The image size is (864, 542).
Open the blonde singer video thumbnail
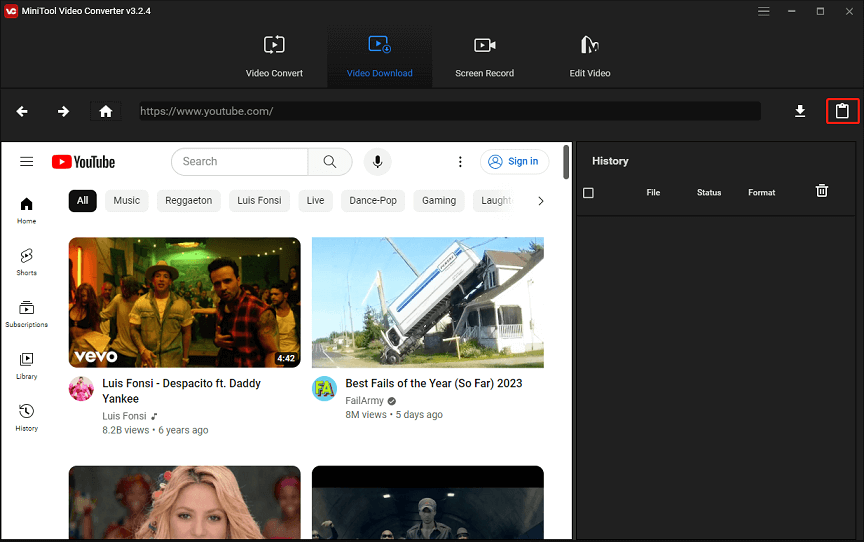tap(185, 502)
